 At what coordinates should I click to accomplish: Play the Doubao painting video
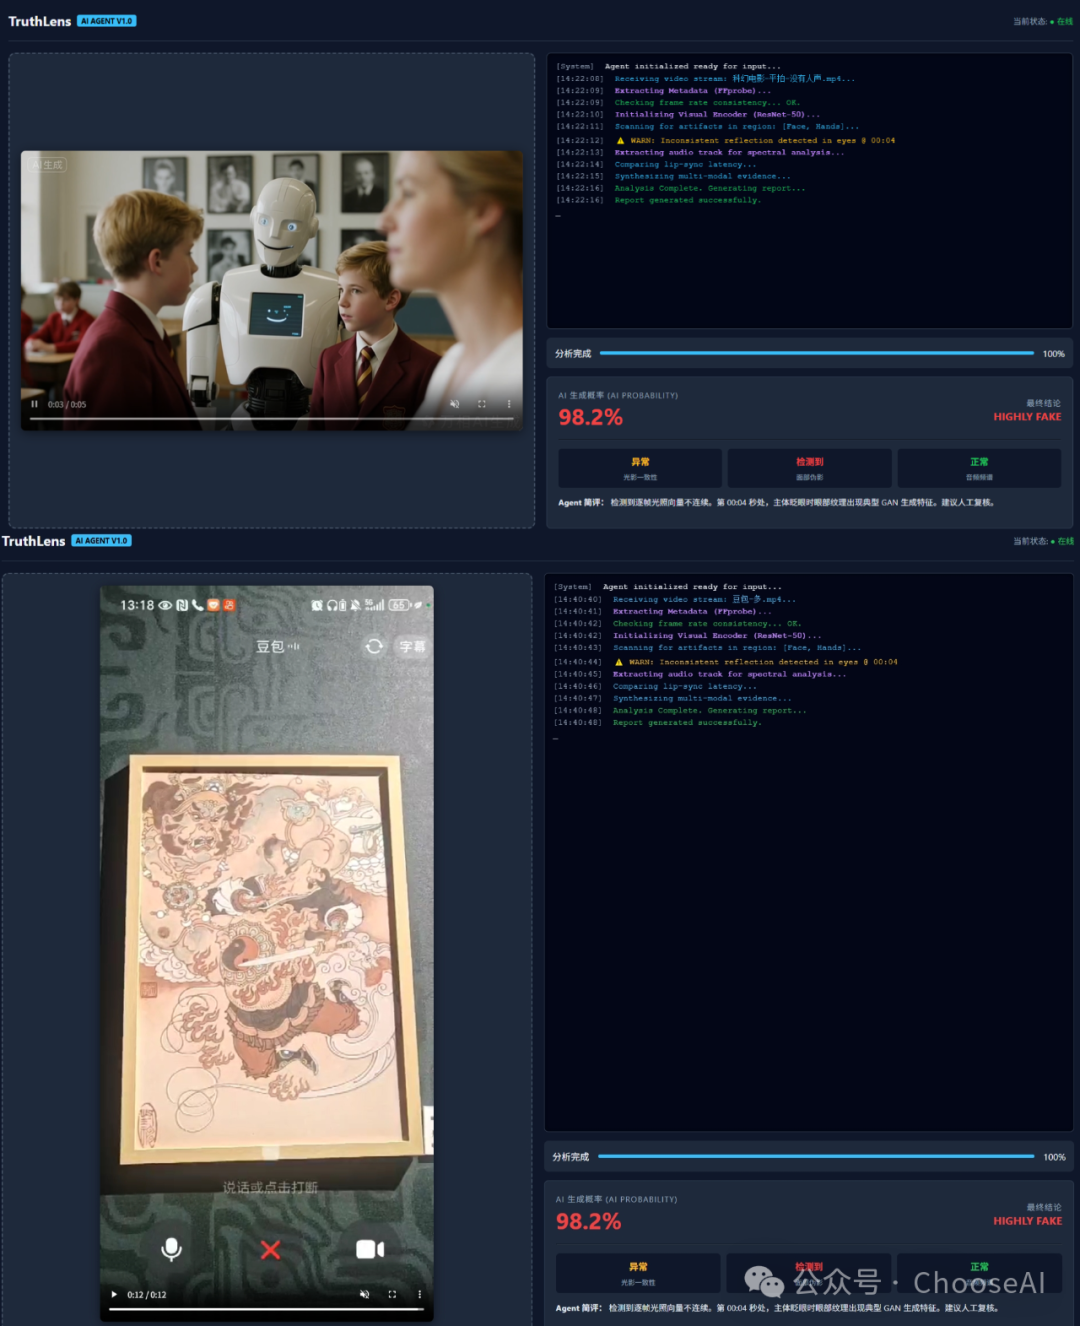pos(114,1294)
